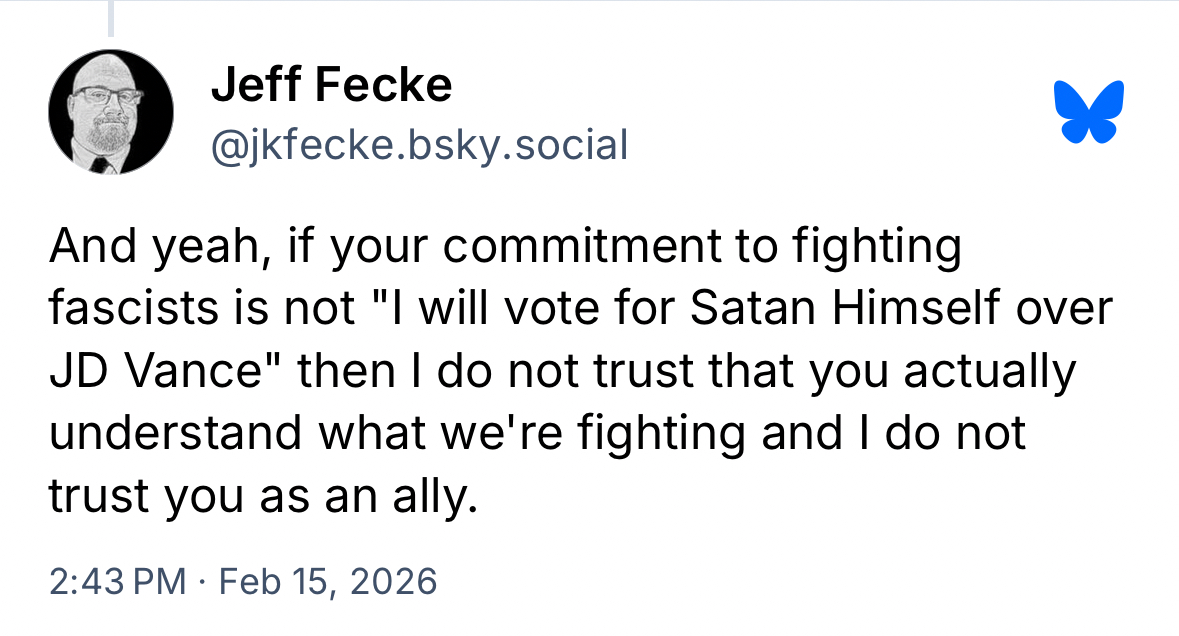1179x636 pixels.
Task: Click the 2:43 PM timestamp
Action: [x=116, y=581]
